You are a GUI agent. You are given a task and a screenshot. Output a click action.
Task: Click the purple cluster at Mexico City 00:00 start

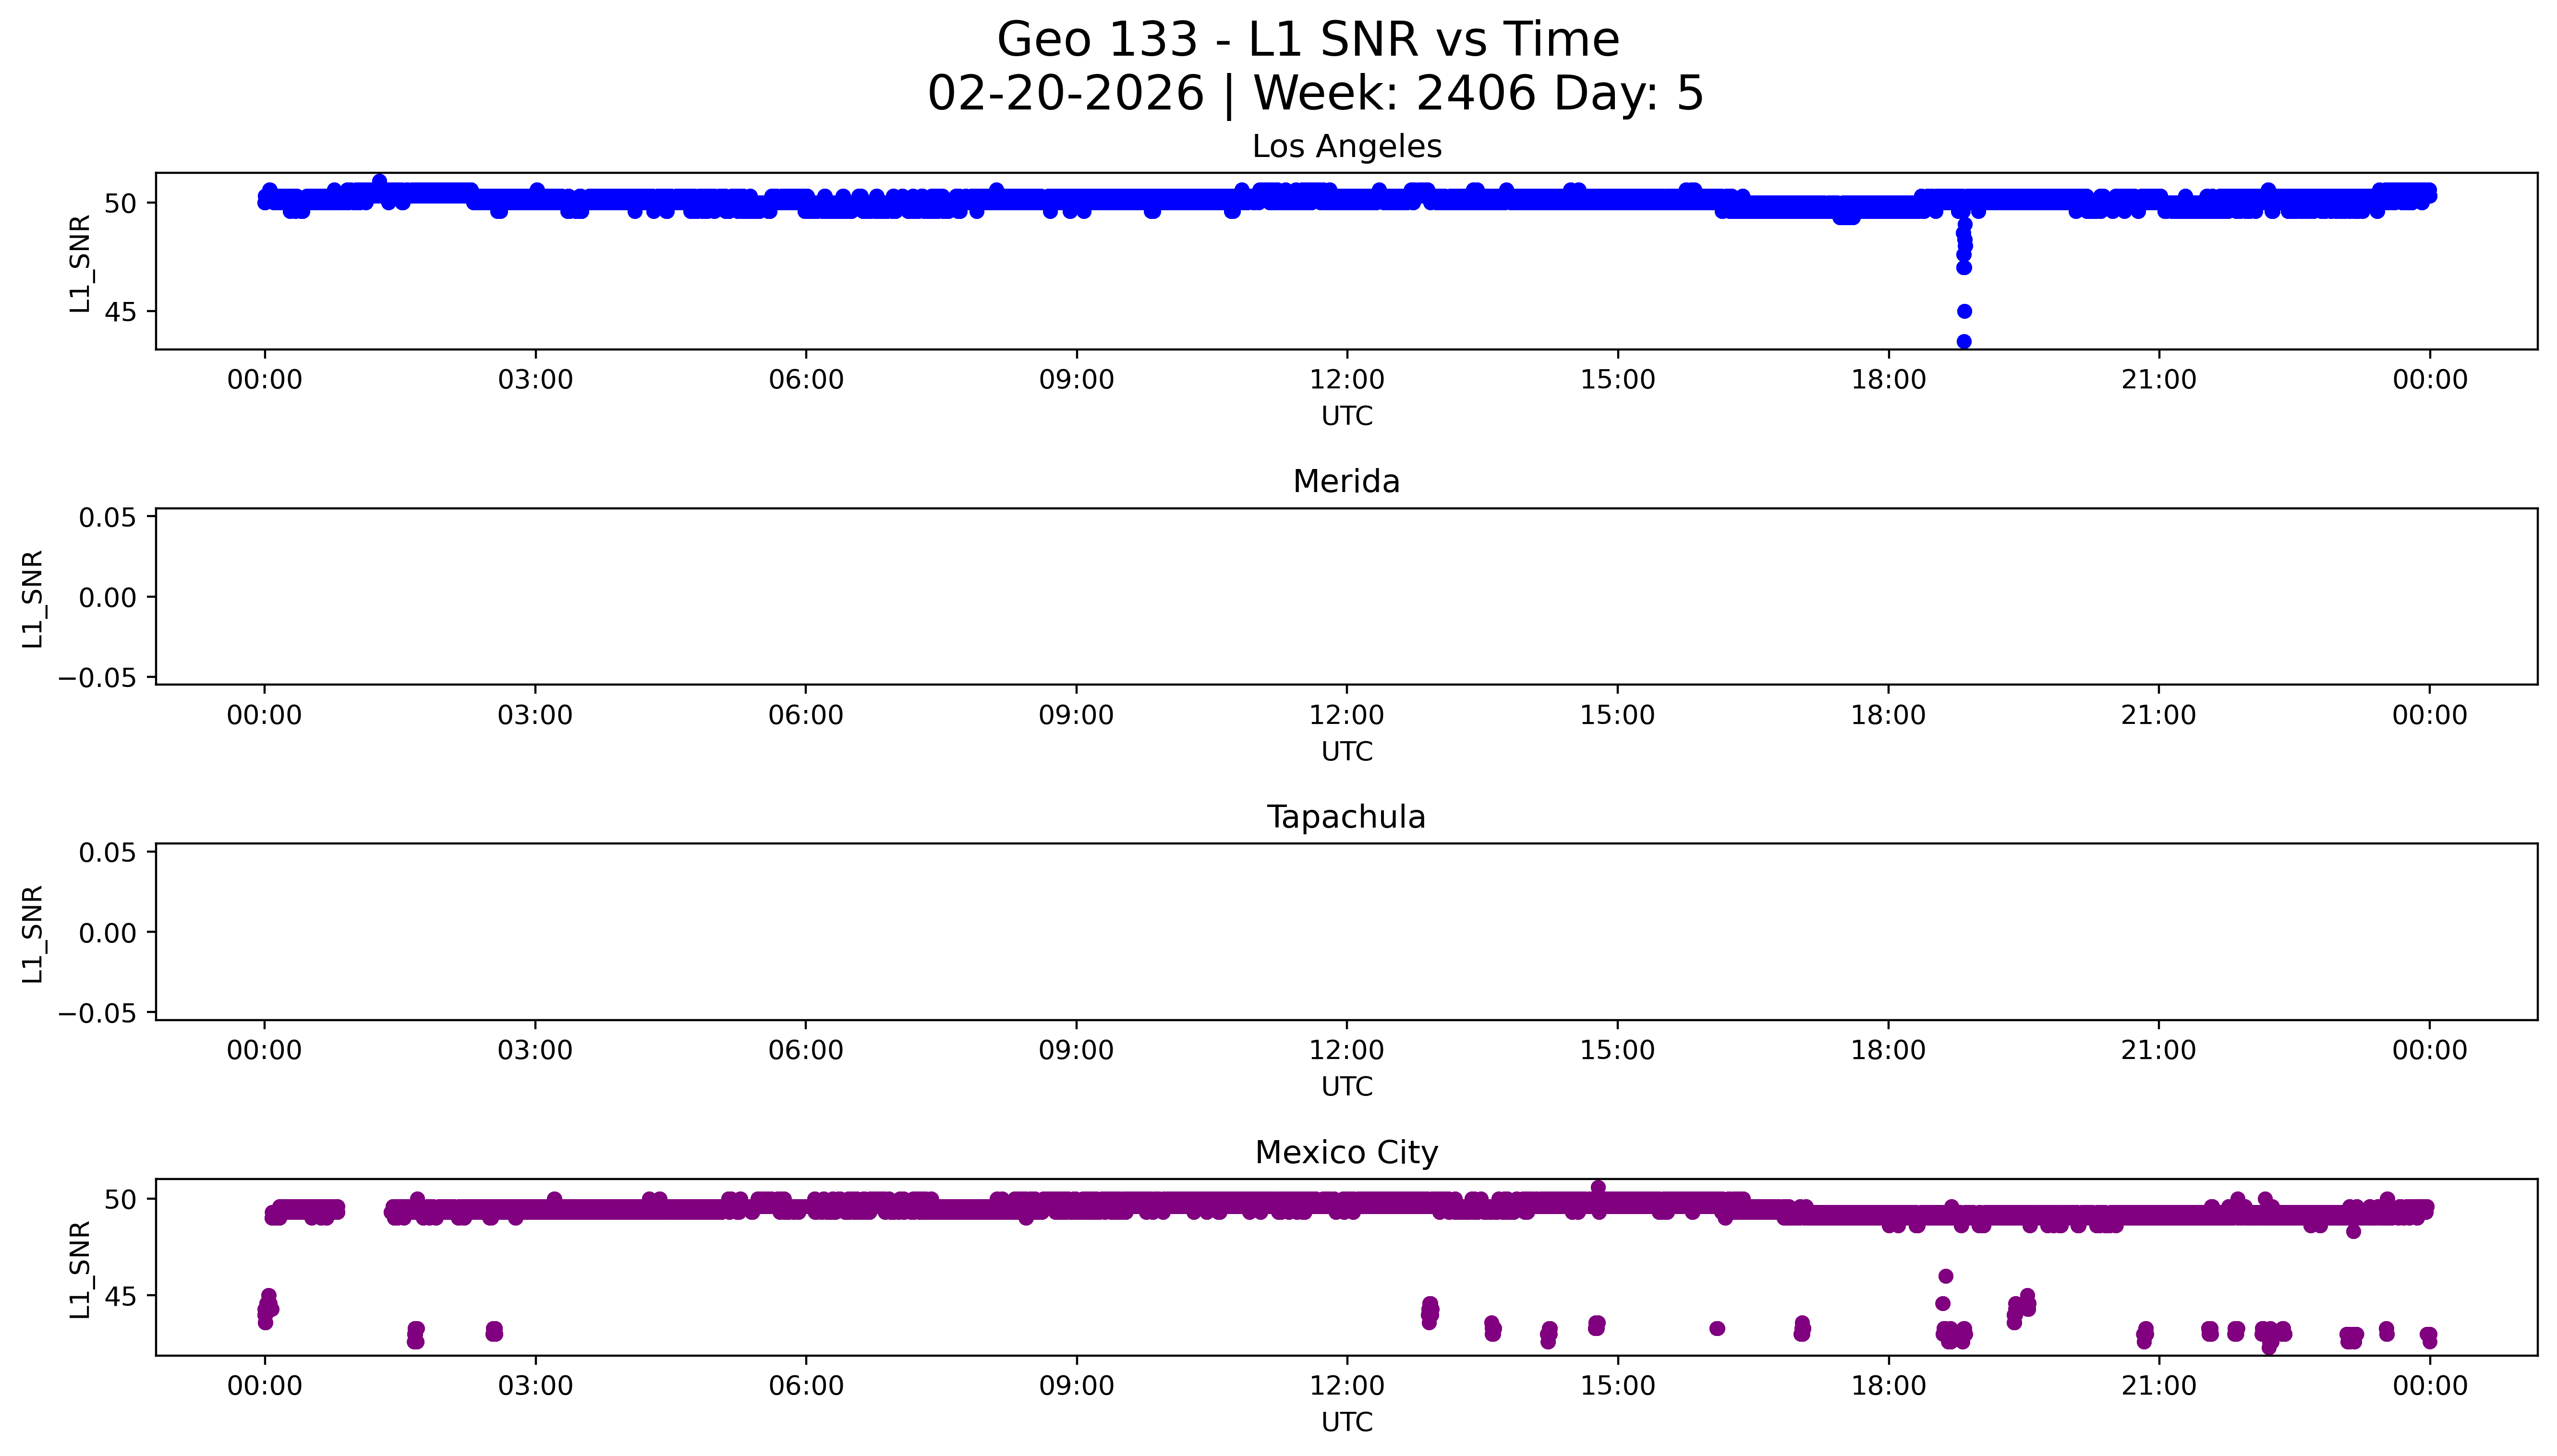point(267,1307)
